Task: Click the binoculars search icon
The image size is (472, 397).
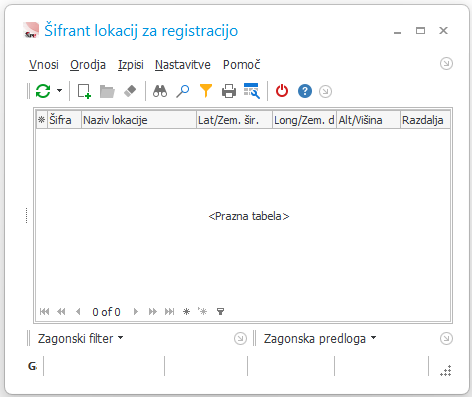Action: (160, 91)
